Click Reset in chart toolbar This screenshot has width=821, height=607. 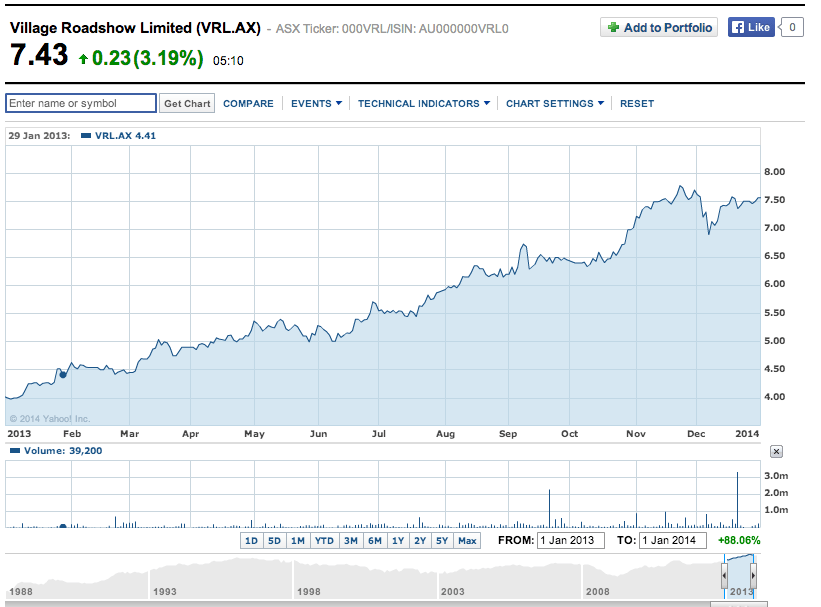click(637, 104)
